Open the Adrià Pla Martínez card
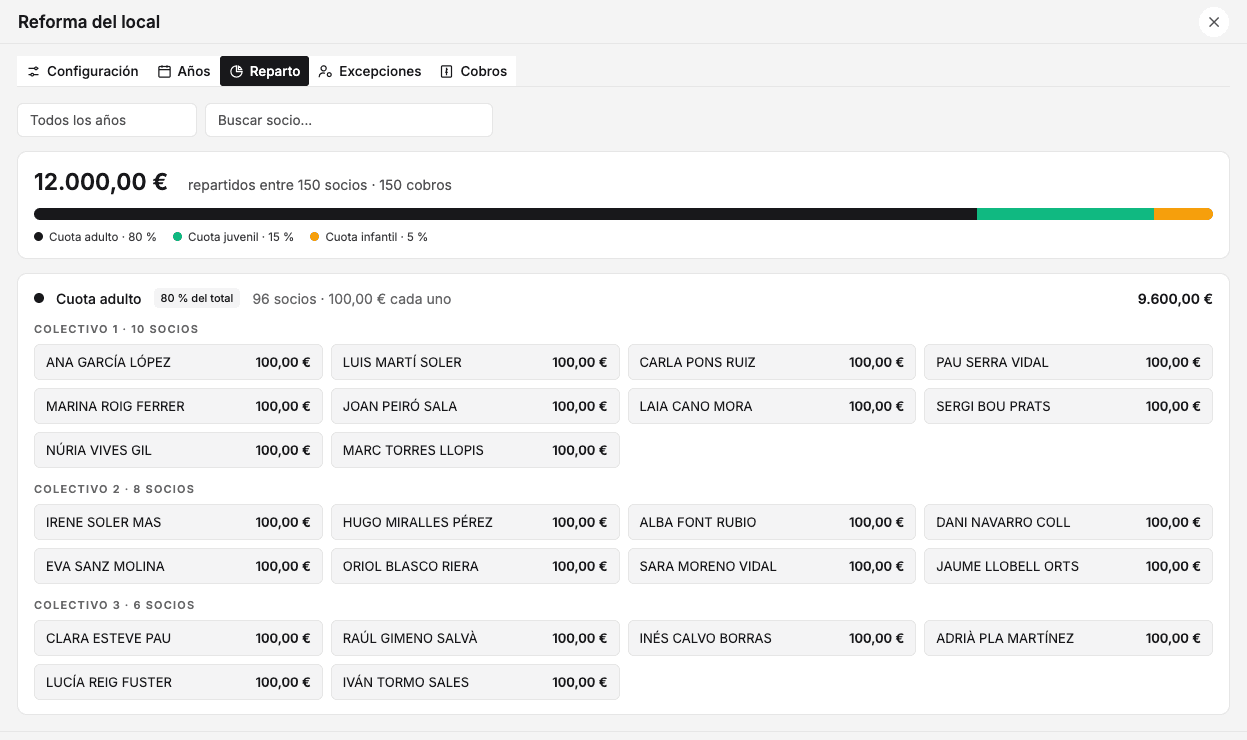Viewport: 1247px width, 740px height. point(1068,638)
